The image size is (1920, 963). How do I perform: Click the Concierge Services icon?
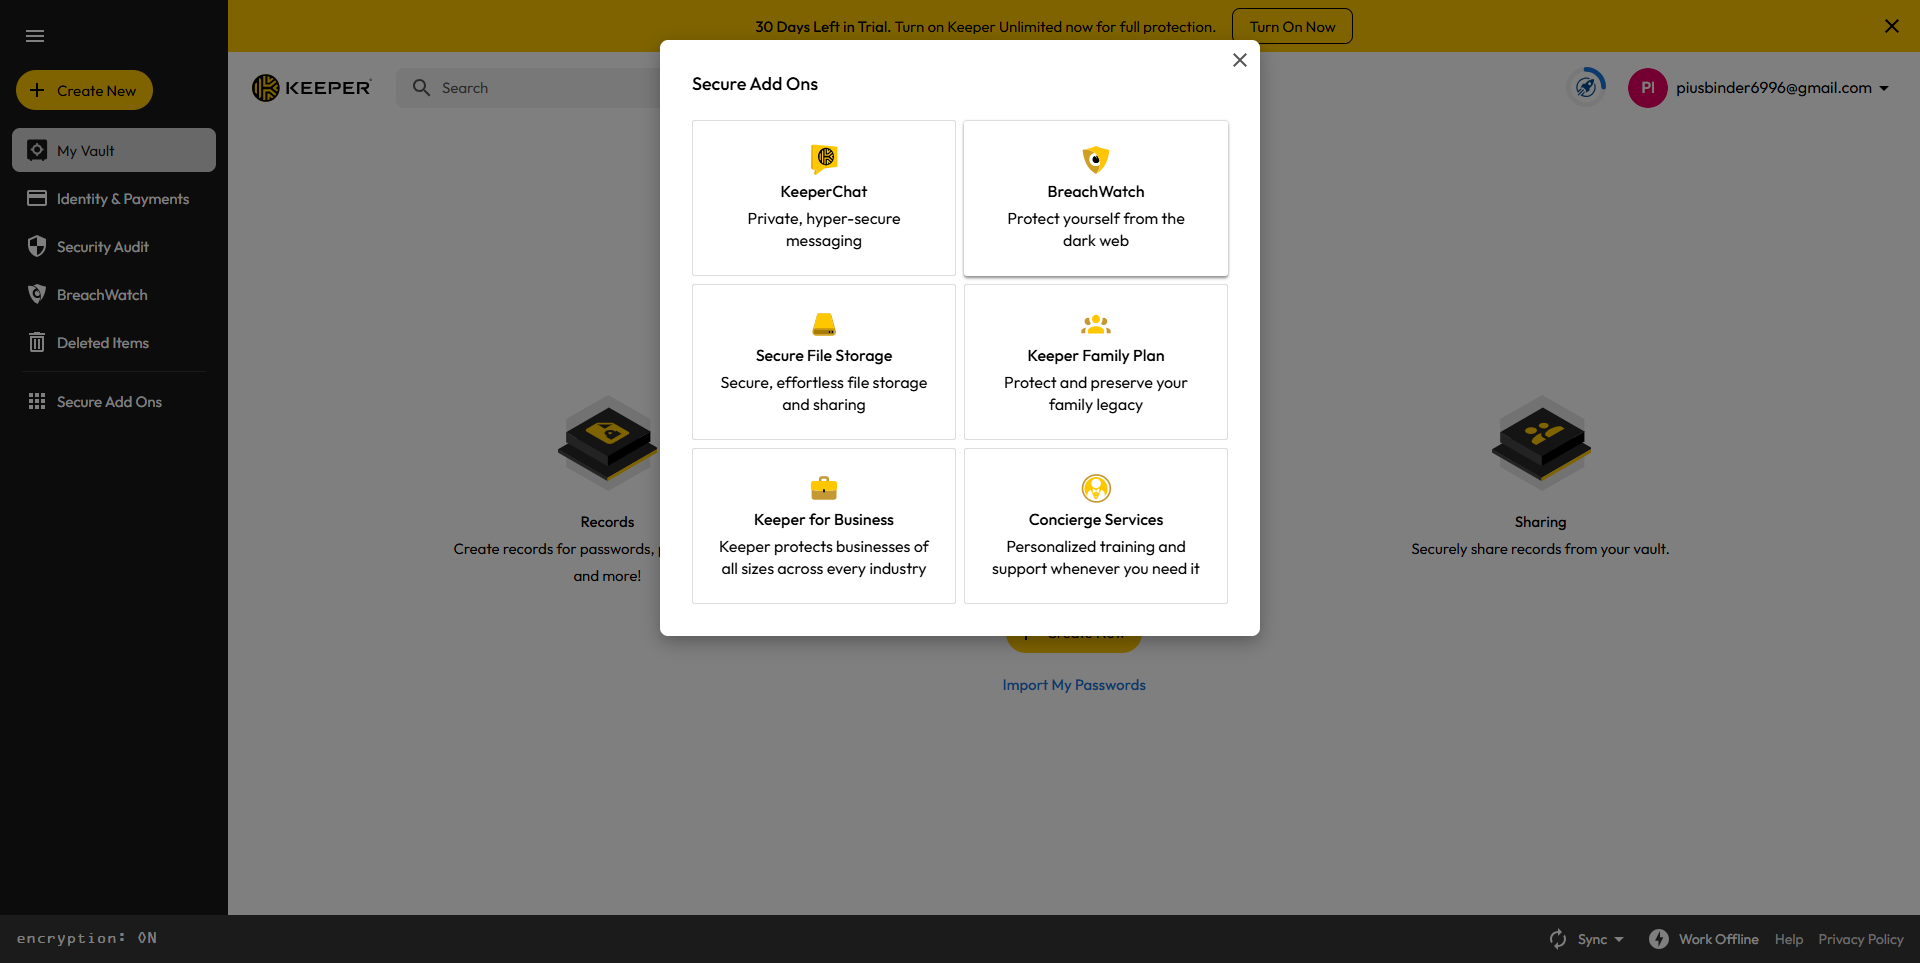(x=1095, y=488)
